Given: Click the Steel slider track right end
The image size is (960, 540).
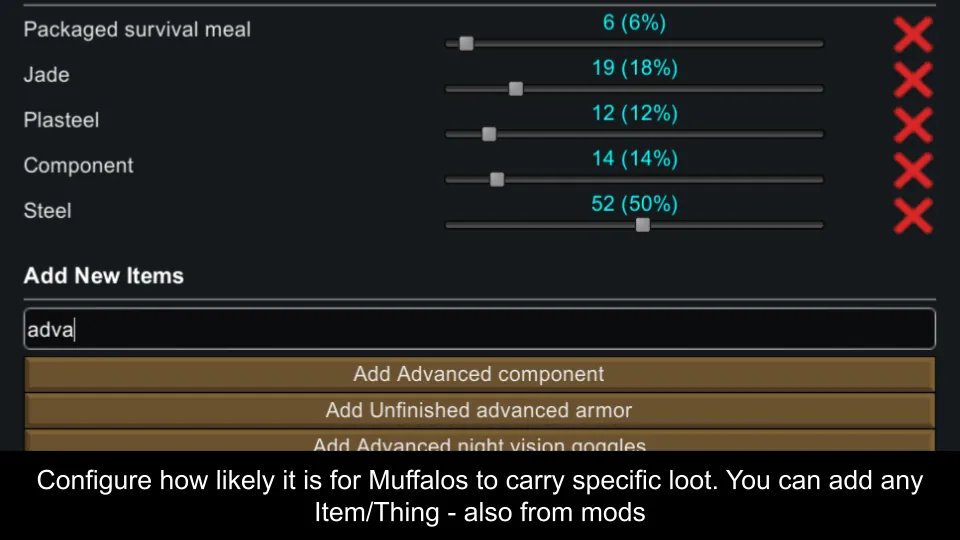Looking at the screenshot, I should pos(818,225).
